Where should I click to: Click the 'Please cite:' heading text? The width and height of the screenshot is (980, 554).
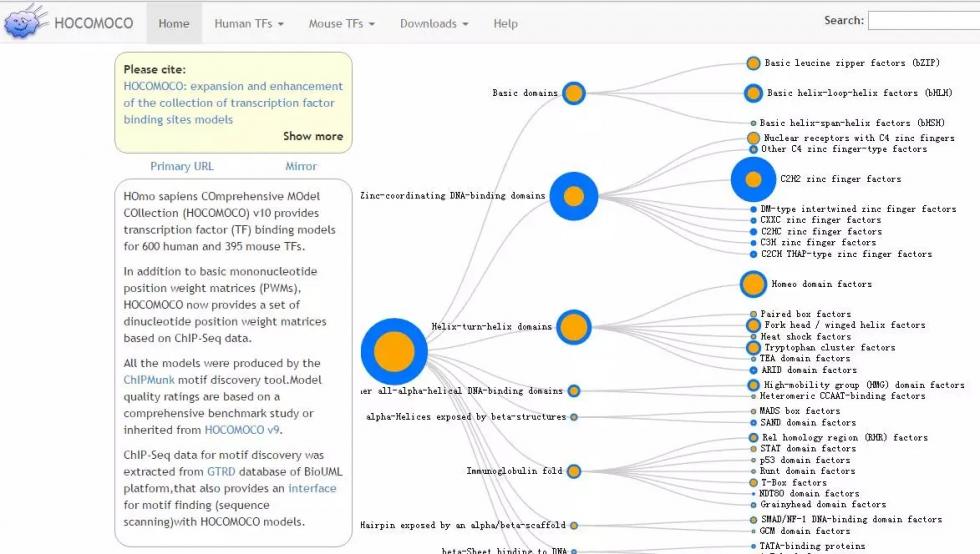pyautogui.click(x=154, y=69)
